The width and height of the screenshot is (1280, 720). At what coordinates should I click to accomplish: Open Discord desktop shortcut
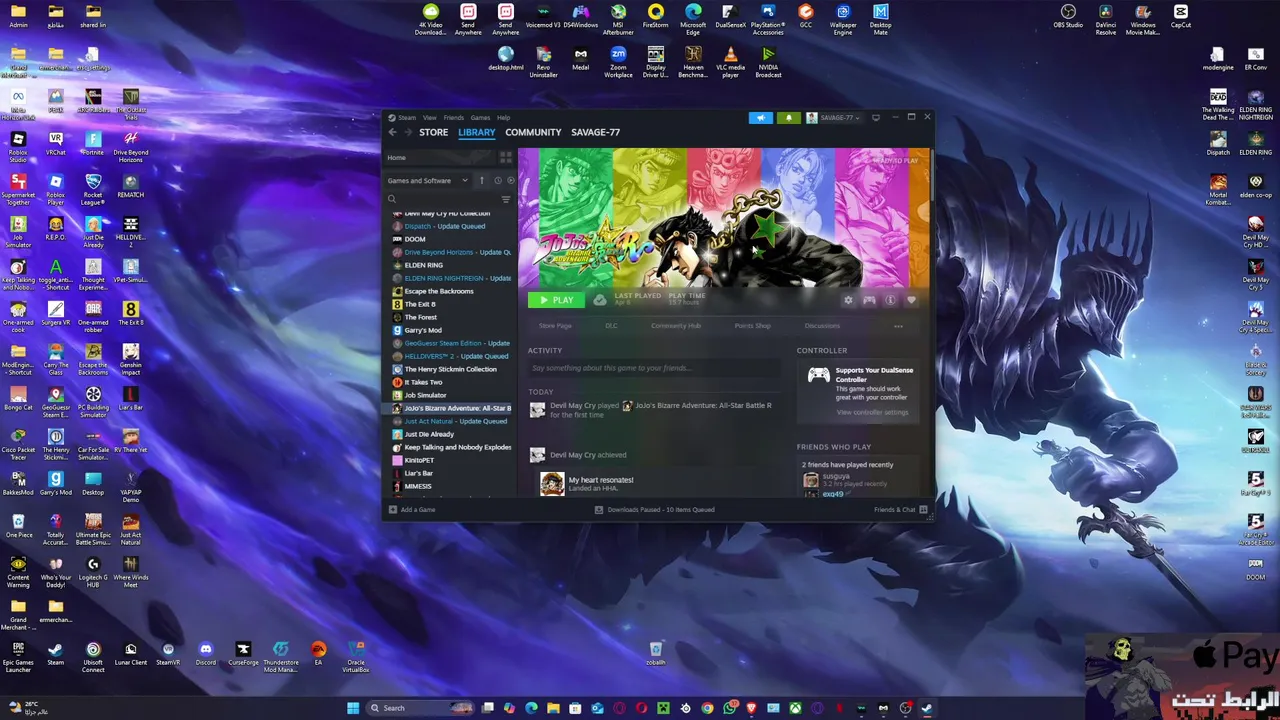(206, 655)
